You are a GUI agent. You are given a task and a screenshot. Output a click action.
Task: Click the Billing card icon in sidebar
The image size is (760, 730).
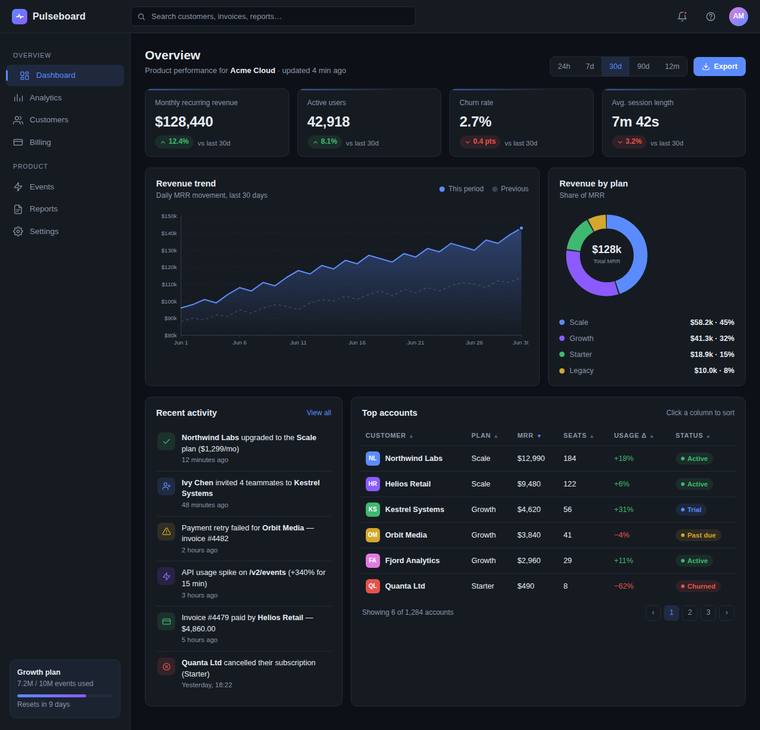(x=18, y=143)
